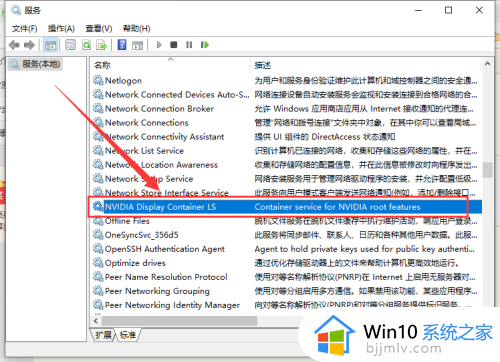The image size is (500, 362).
Task: Select the Network Location Awareness service
Action: [287, 165]
